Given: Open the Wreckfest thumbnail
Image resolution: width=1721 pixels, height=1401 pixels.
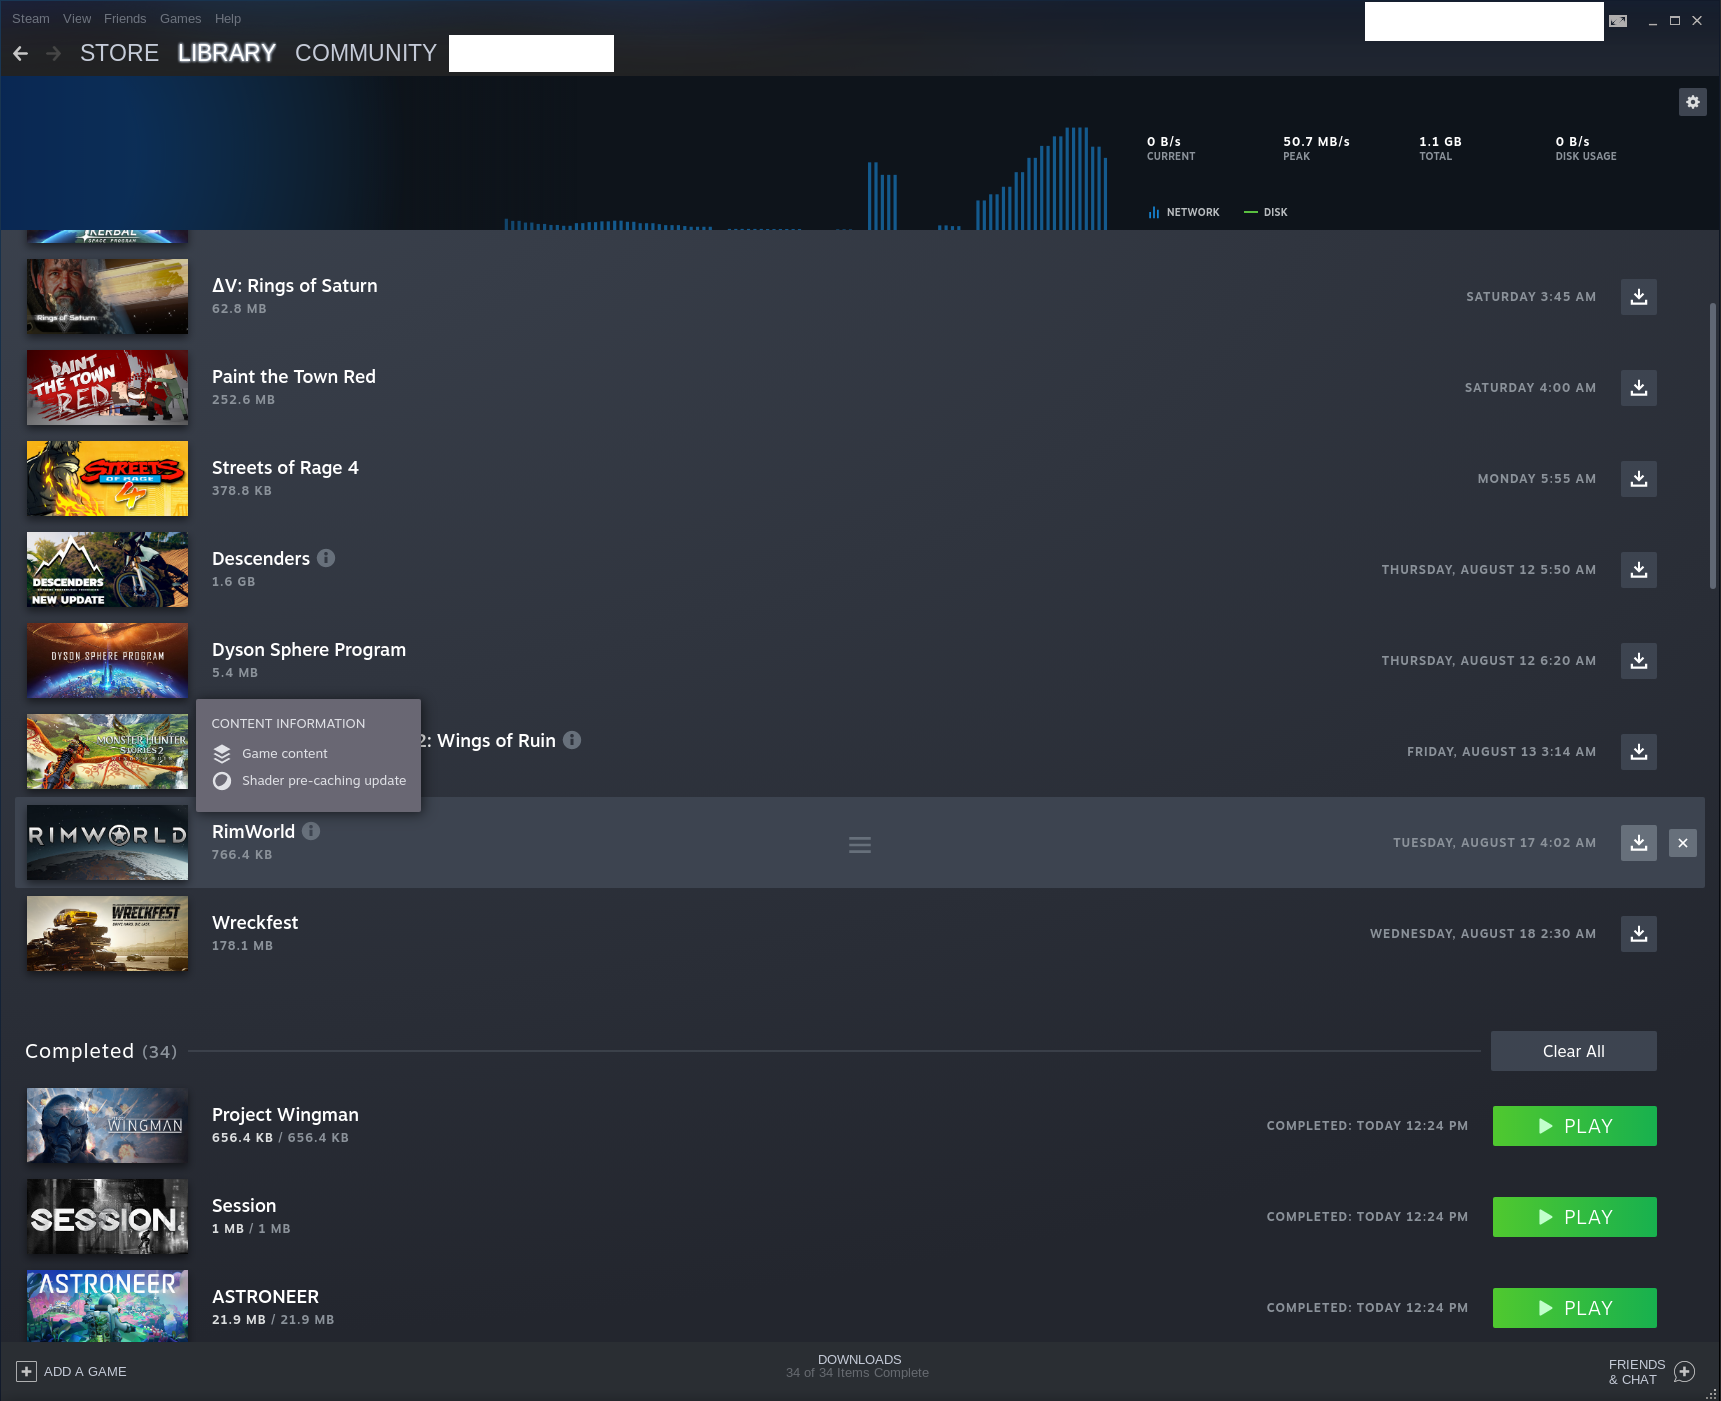Looking at the screenshot, I should pos(107,934).
